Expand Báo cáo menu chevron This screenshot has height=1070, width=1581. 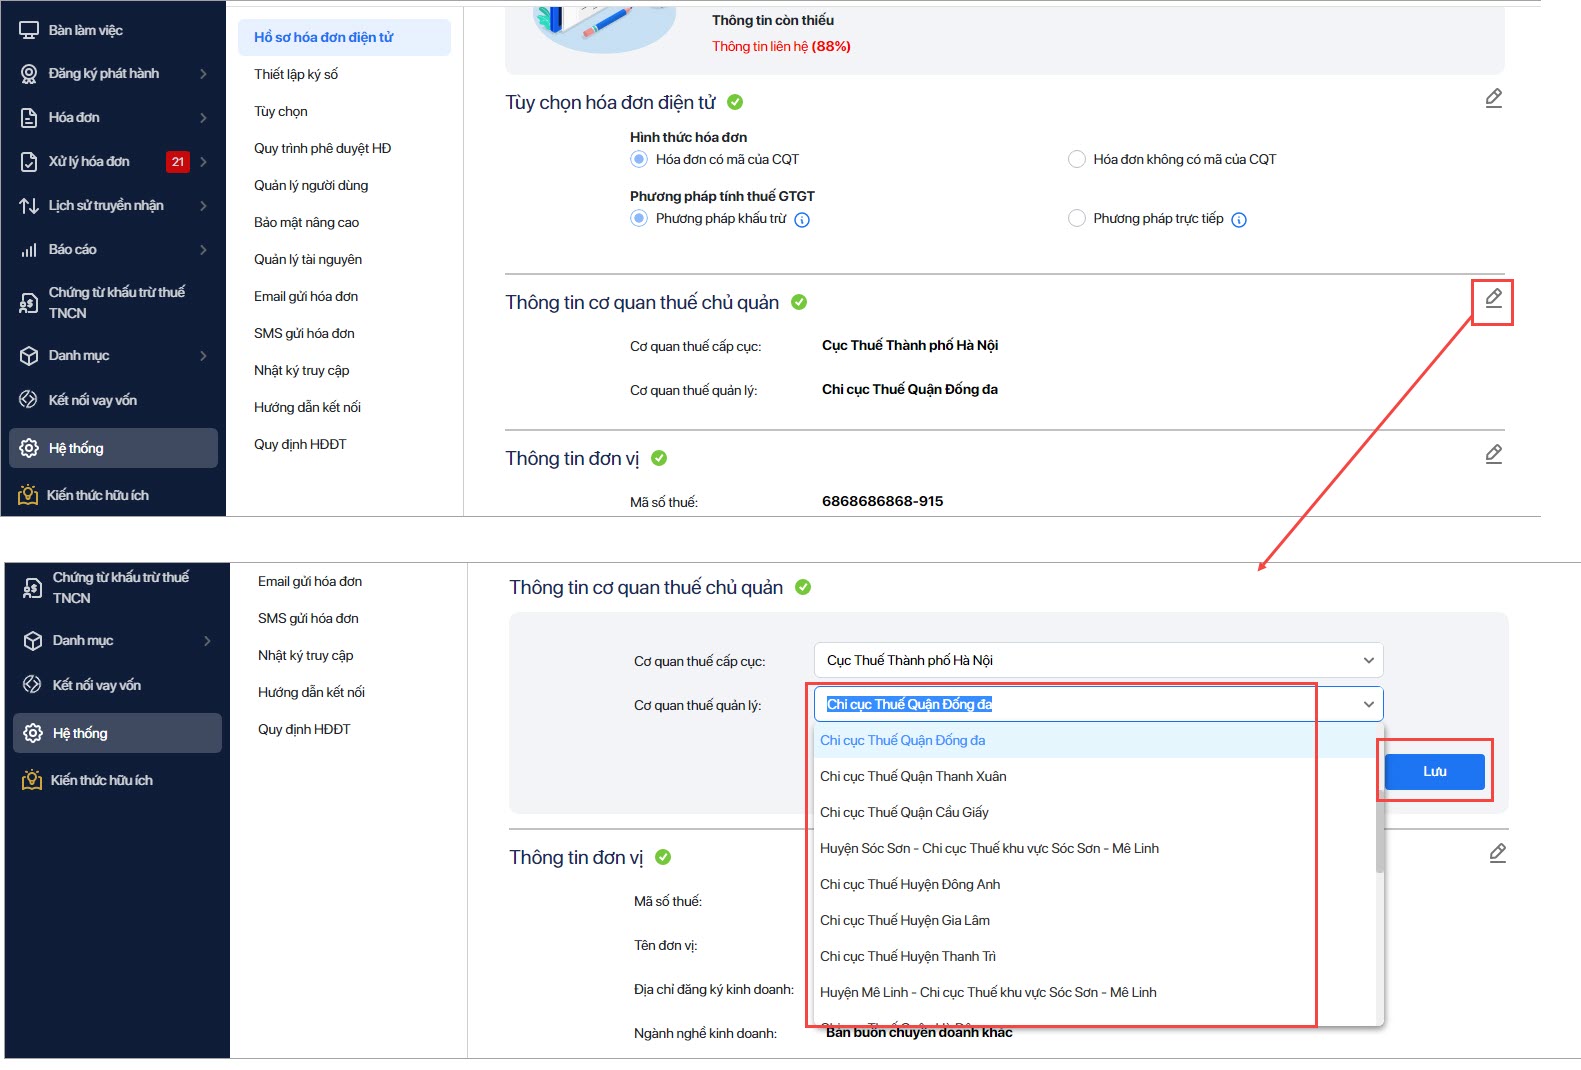[x=203, y=250]
